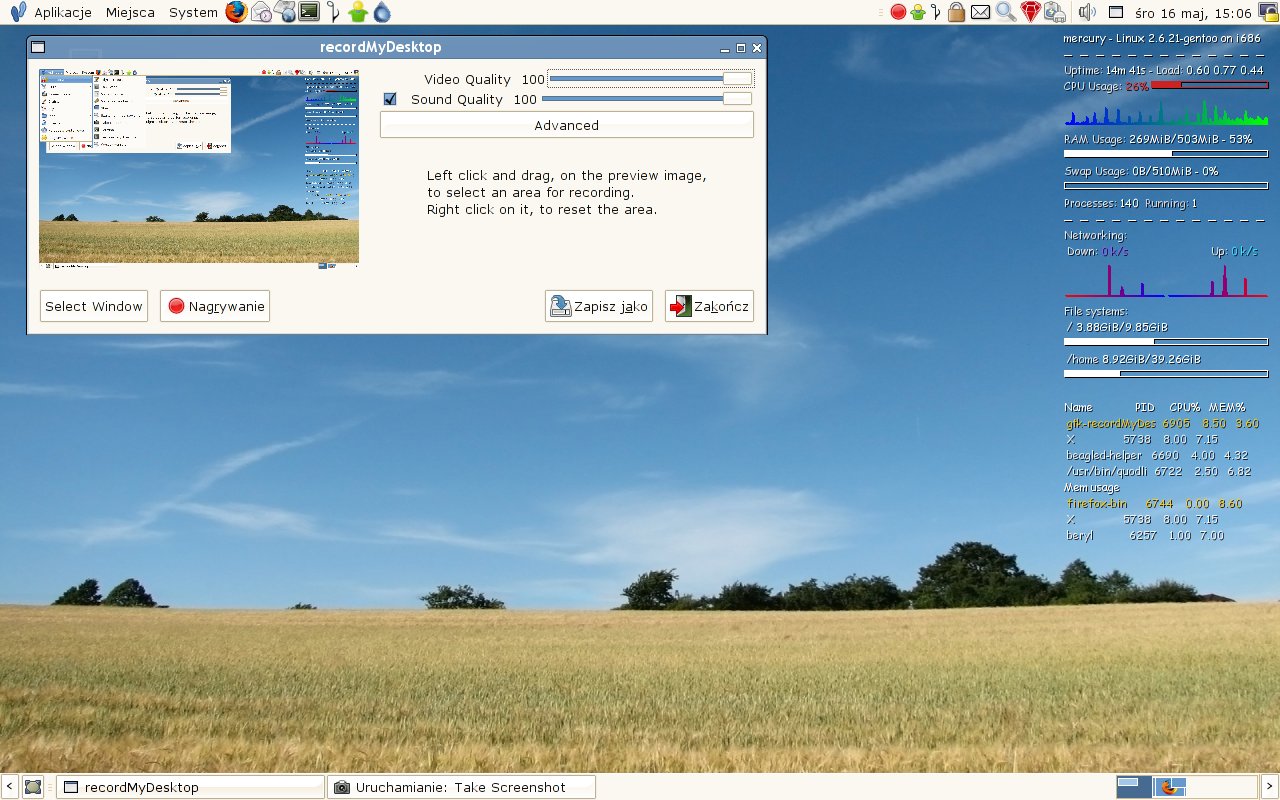
Task: Click the Swap Usage line
Action: tap(1141, 171)
